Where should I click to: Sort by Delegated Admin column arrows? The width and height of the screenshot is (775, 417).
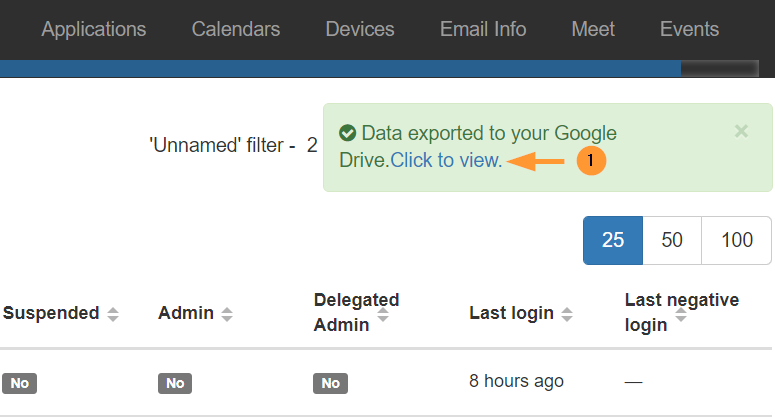[x=383, y=314]
